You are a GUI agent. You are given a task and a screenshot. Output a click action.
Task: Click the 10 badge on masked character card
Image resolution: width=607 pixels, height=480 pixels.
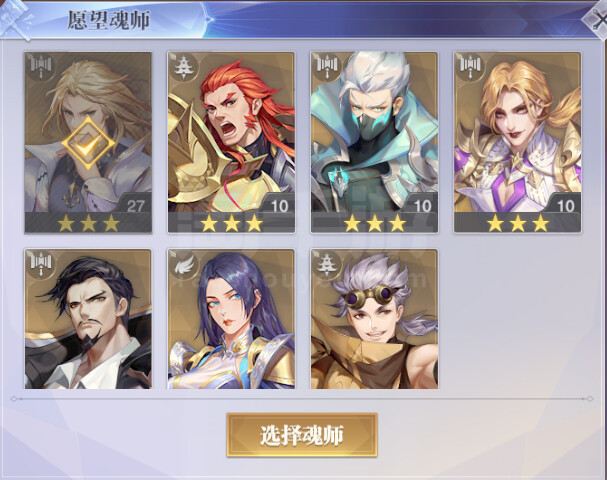coord(422,205)
